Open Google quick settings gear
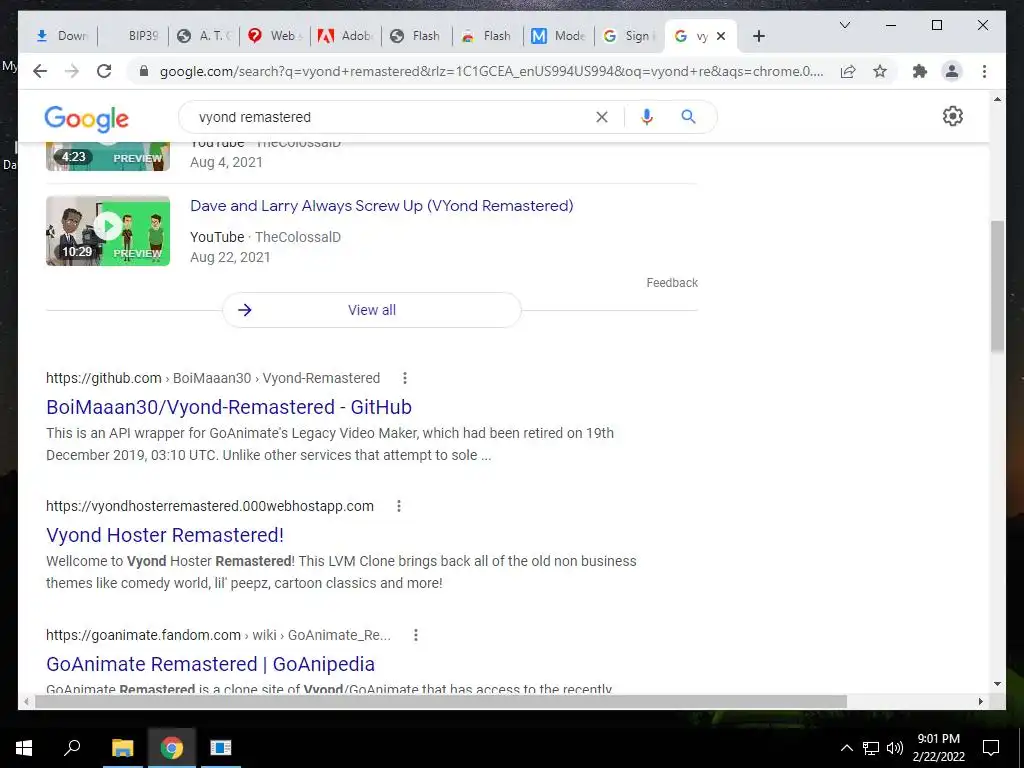 tap(952, 116)
